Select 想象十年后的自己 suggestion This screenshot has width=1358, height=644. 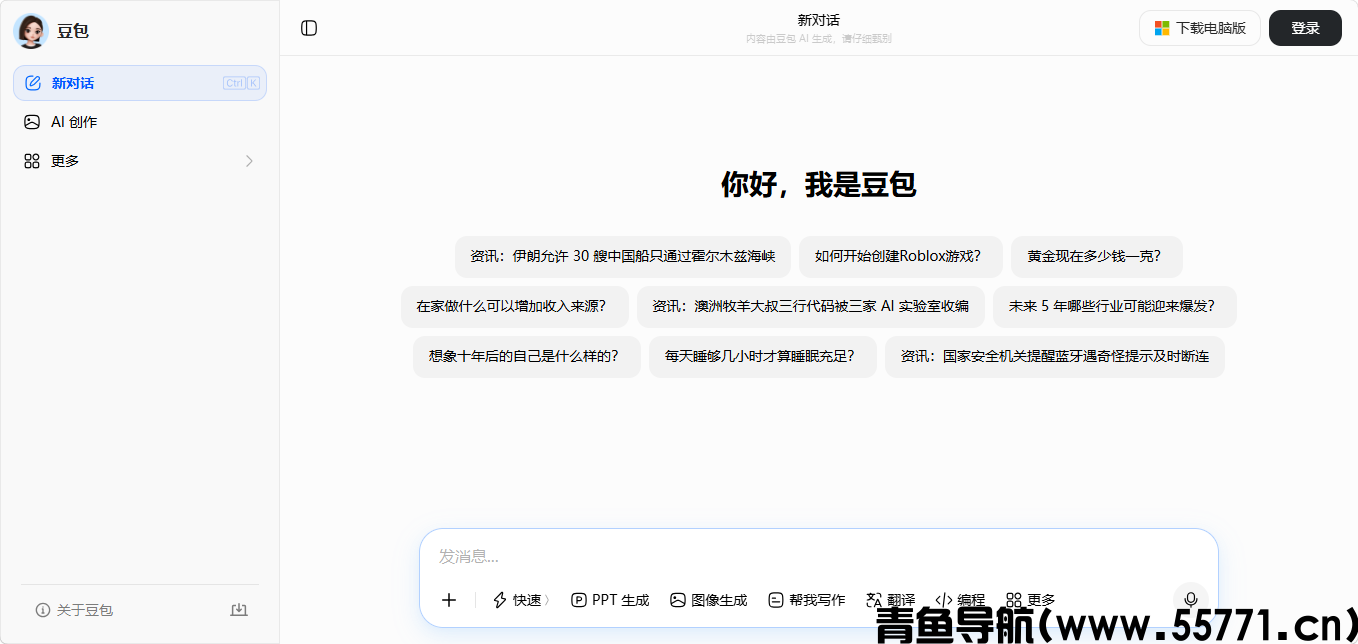527,357
